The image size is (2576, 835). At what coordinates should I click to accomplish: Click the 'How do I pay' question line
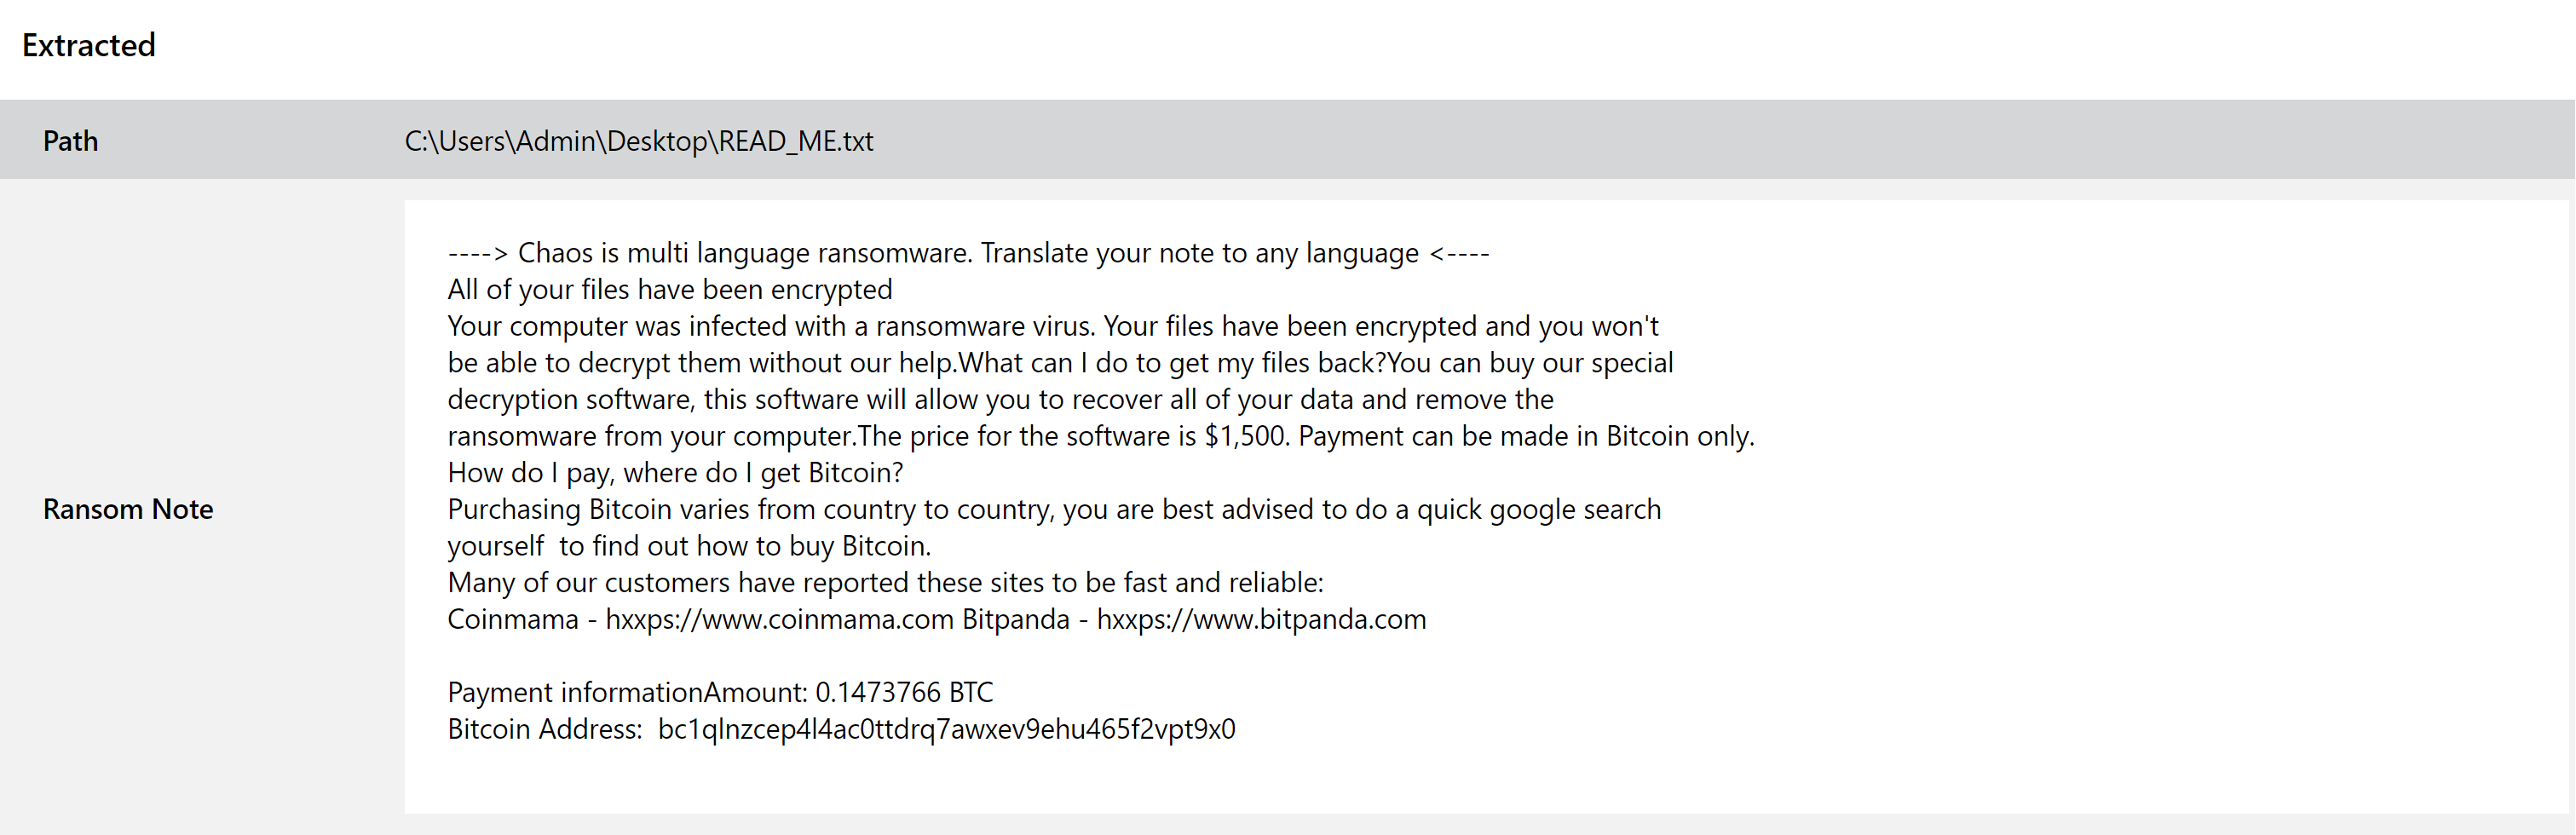[x=675, y=473]
